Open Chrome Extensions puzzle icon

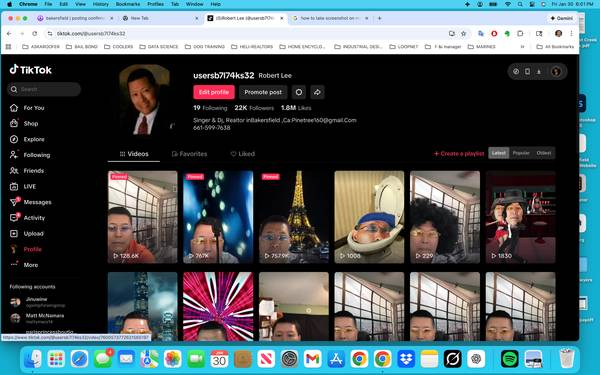pos(520,34)
